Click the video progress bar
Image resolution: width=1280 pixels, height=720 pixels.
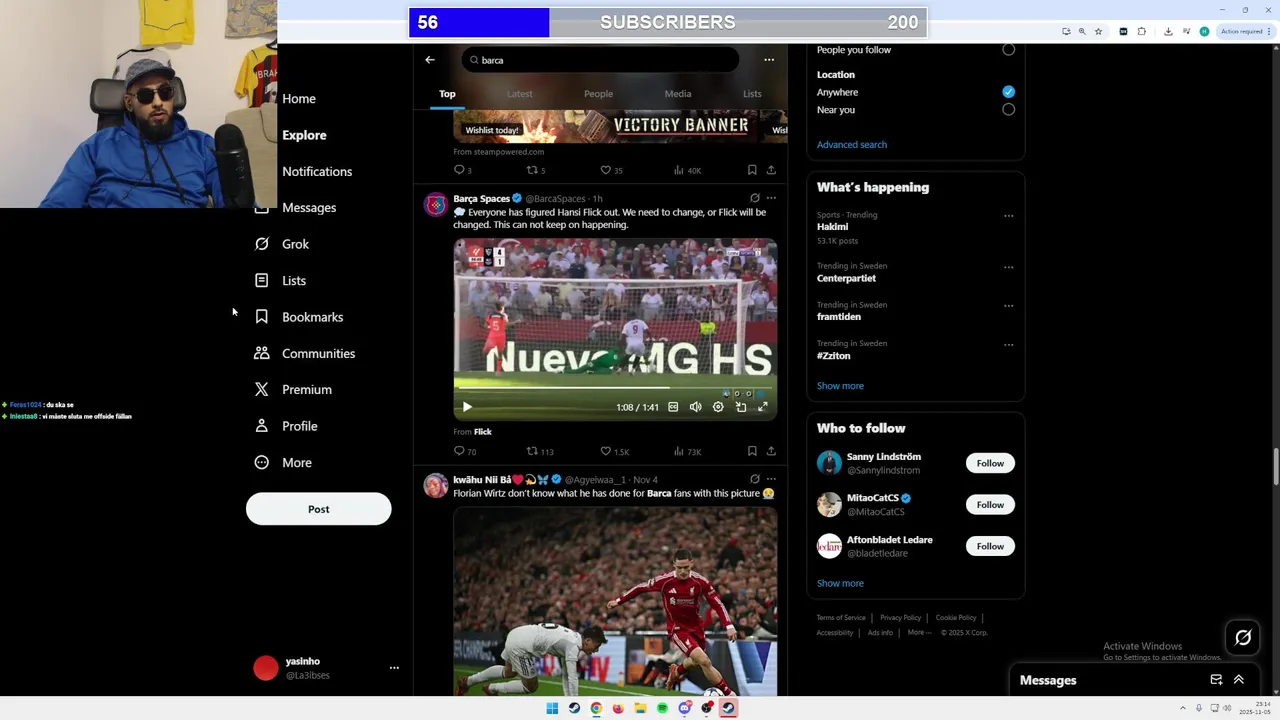click(615, 388)
